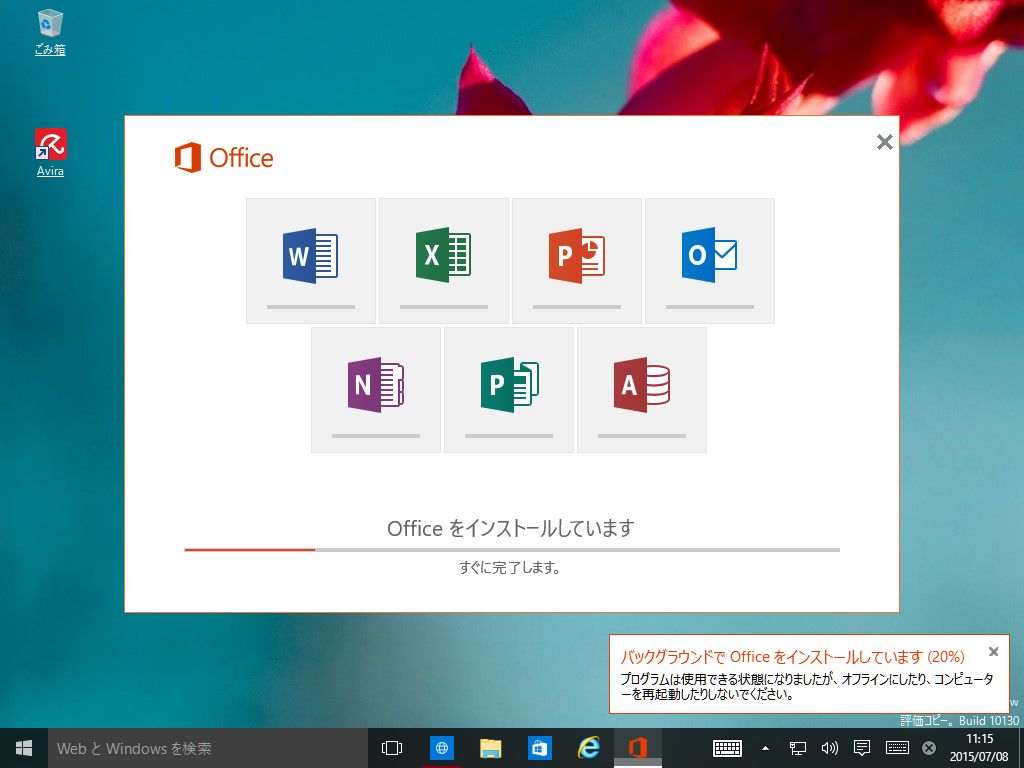Open the Recycle Bin desktop icon
The width and height of the screenshot is (1024, 768).
coord(50,31)
